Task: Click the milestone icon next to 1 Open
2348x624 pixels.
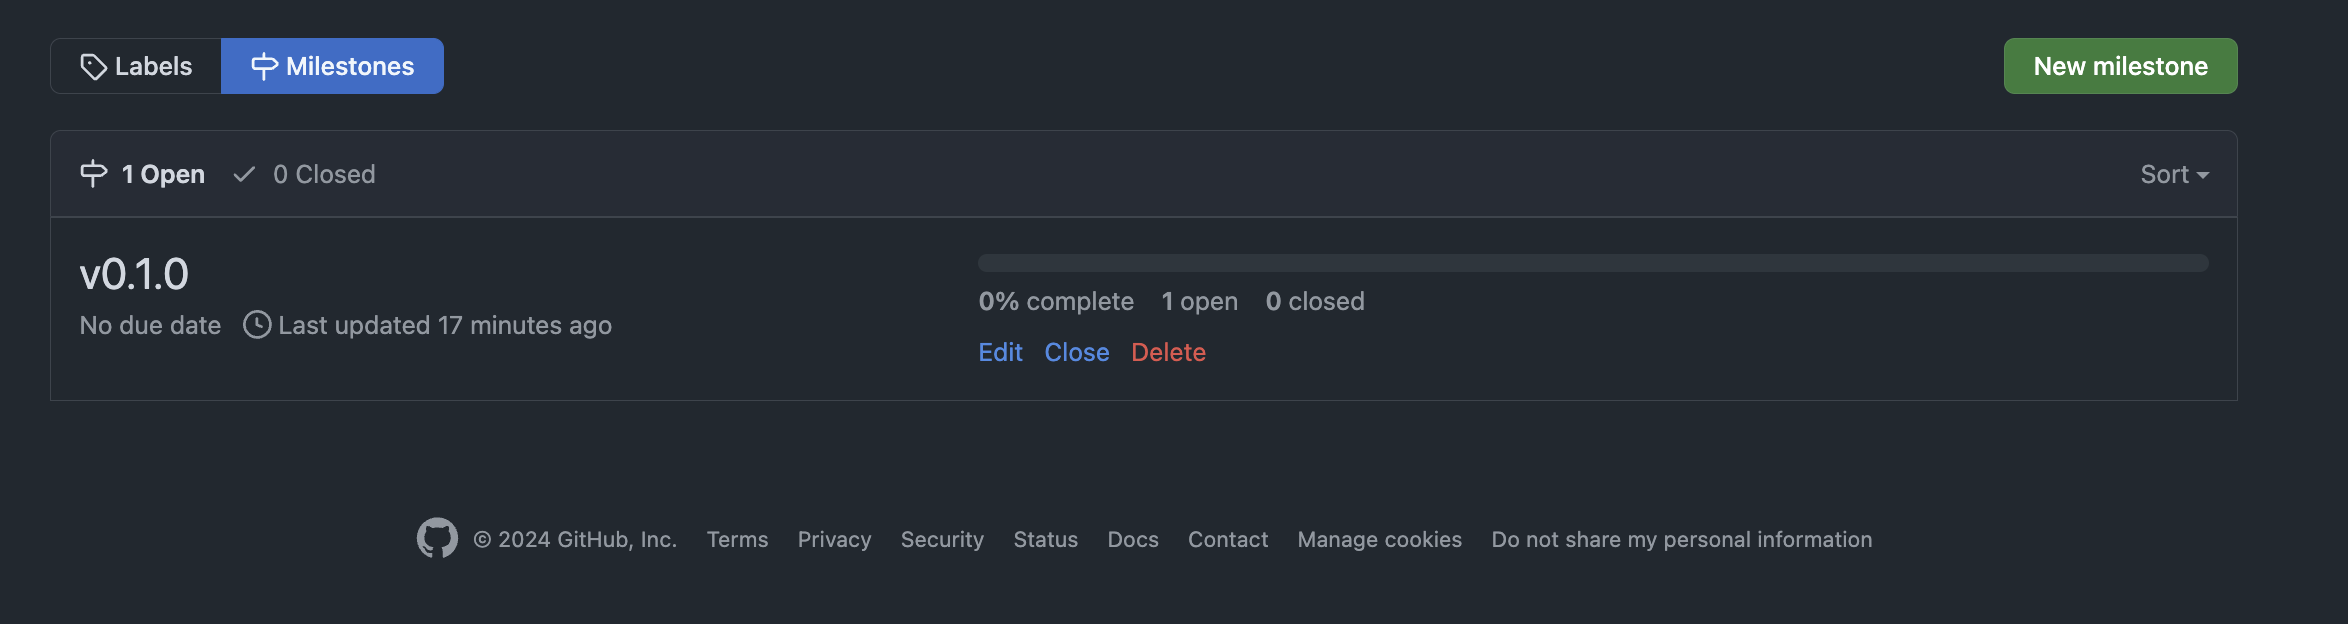Action: point(94,174)
